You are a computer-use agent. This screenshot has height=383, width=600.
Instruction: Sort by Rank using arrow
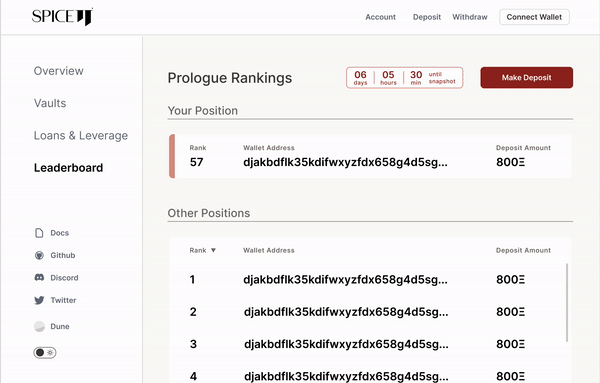(x=214, y=250)
